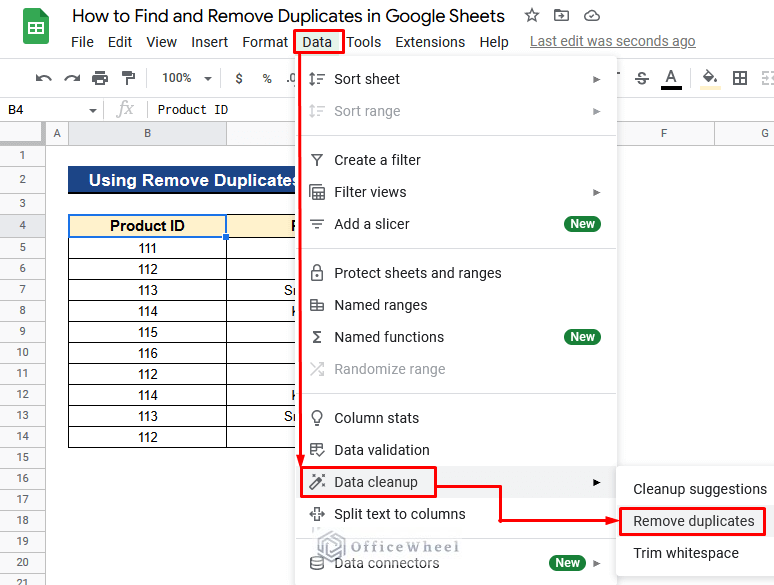The height and width of the screenshot is (585, 774).
Task: Activate the paint format tool
Action: [128, 78]
